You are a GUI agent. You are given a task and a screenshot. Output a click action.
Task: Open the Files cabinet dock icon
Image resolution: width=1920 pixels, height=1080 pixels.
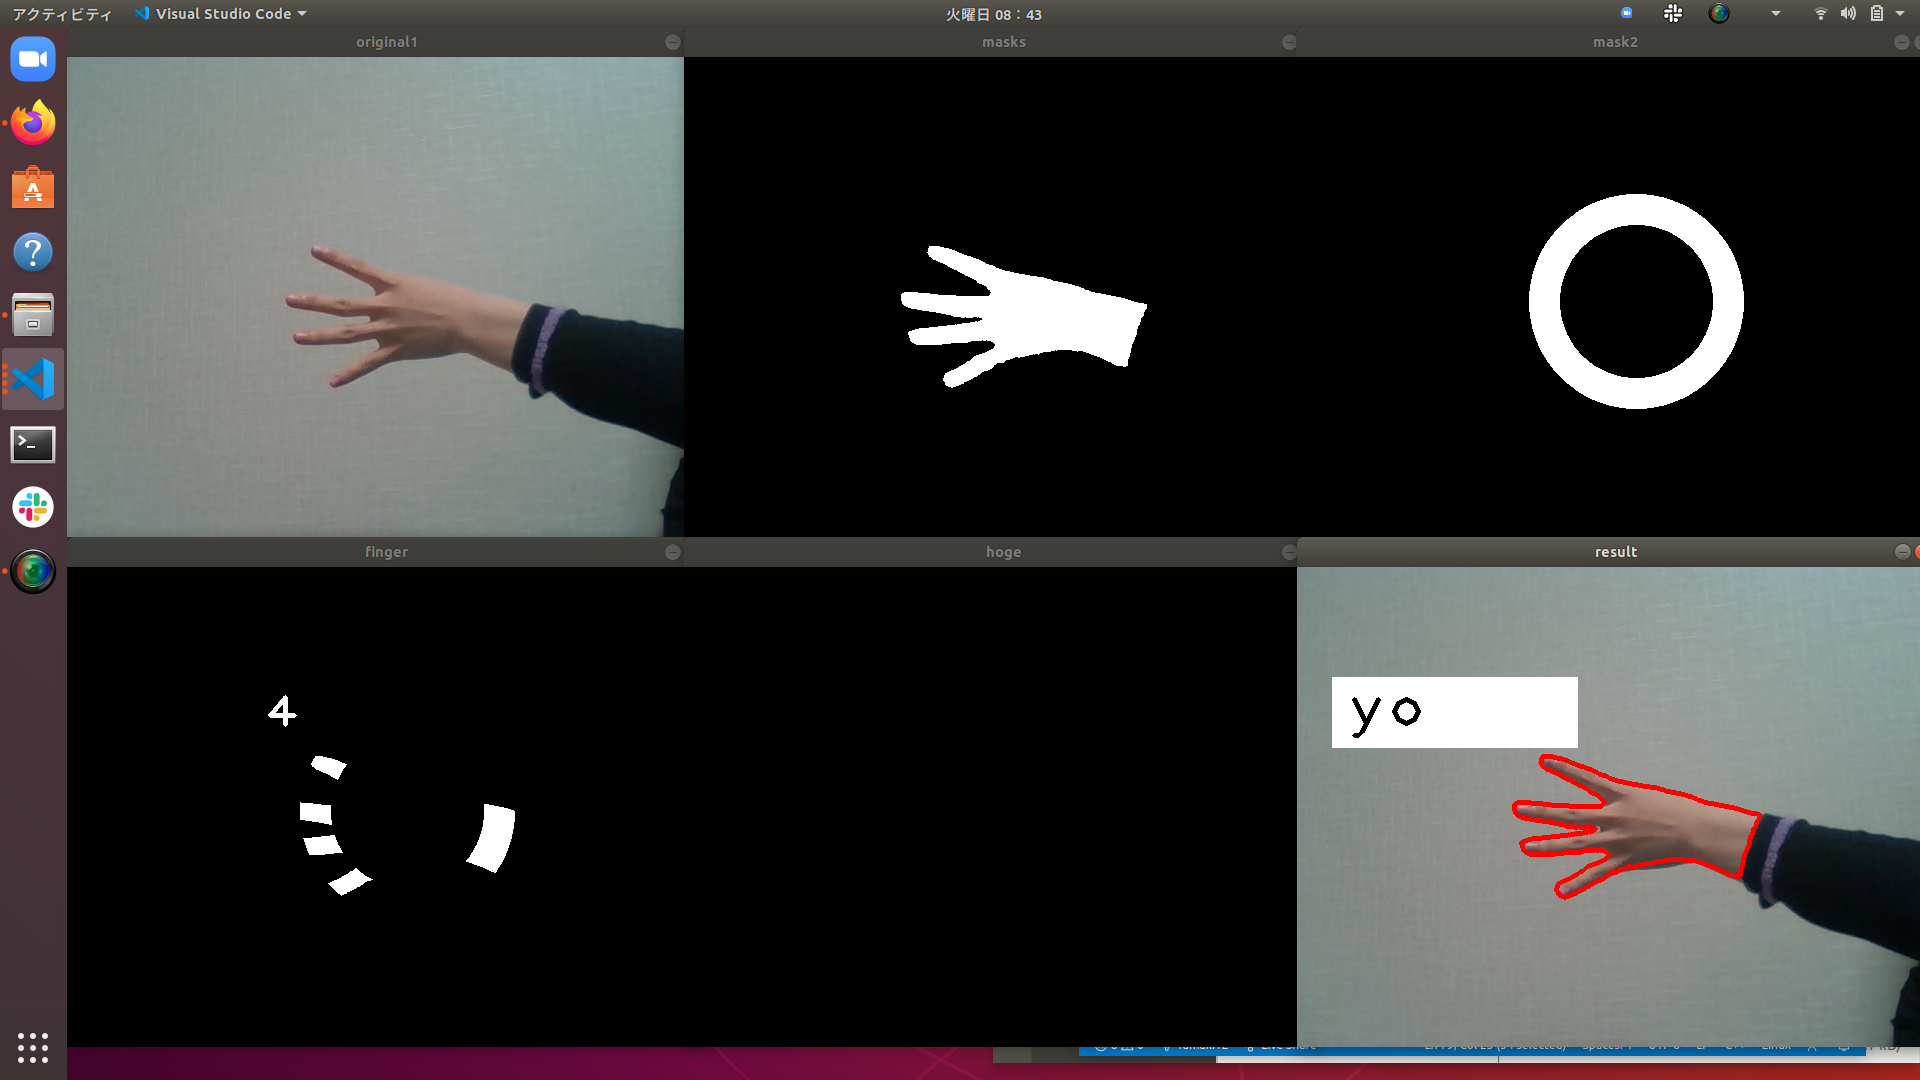click(x=33, y=316)
